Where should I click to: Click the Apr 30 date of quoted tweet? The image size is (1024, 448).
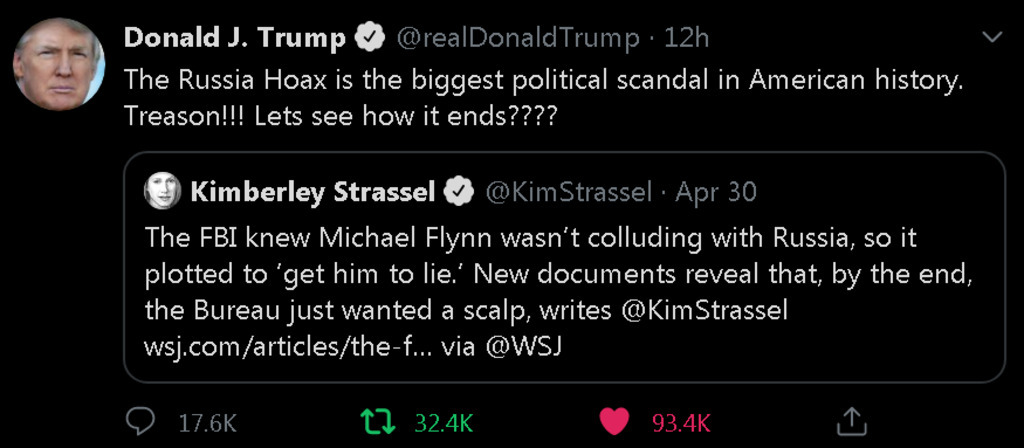pyautogui.click(x=716, y=191)
